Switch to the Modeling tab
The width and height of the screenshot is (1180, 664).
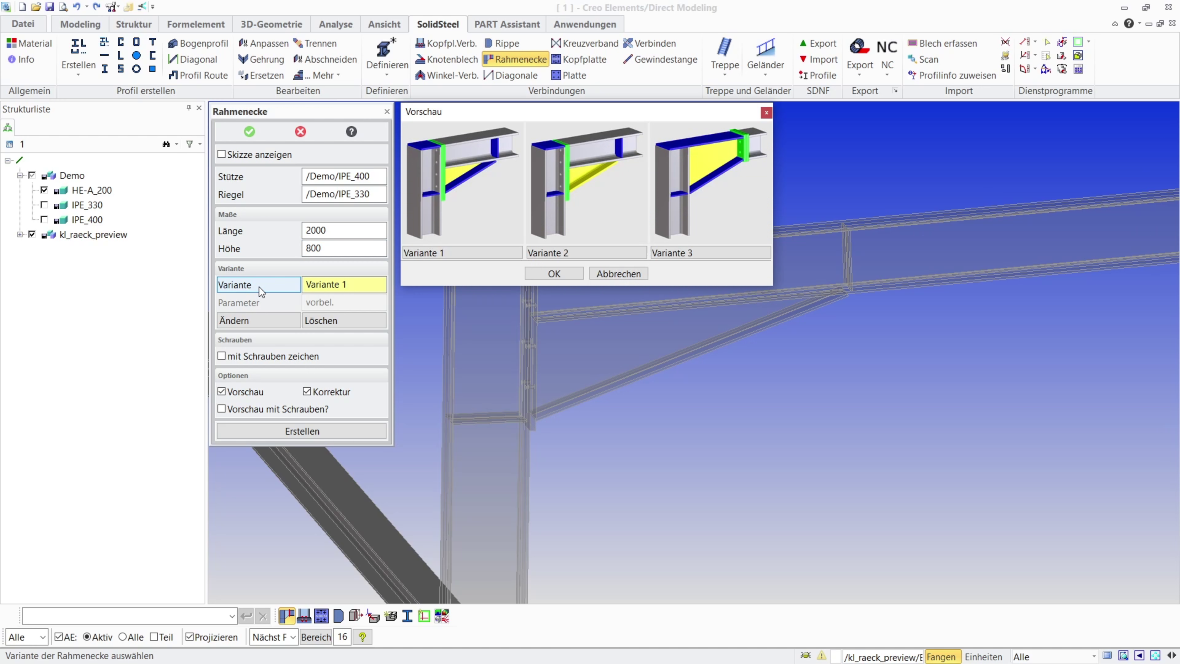point(80,24)
